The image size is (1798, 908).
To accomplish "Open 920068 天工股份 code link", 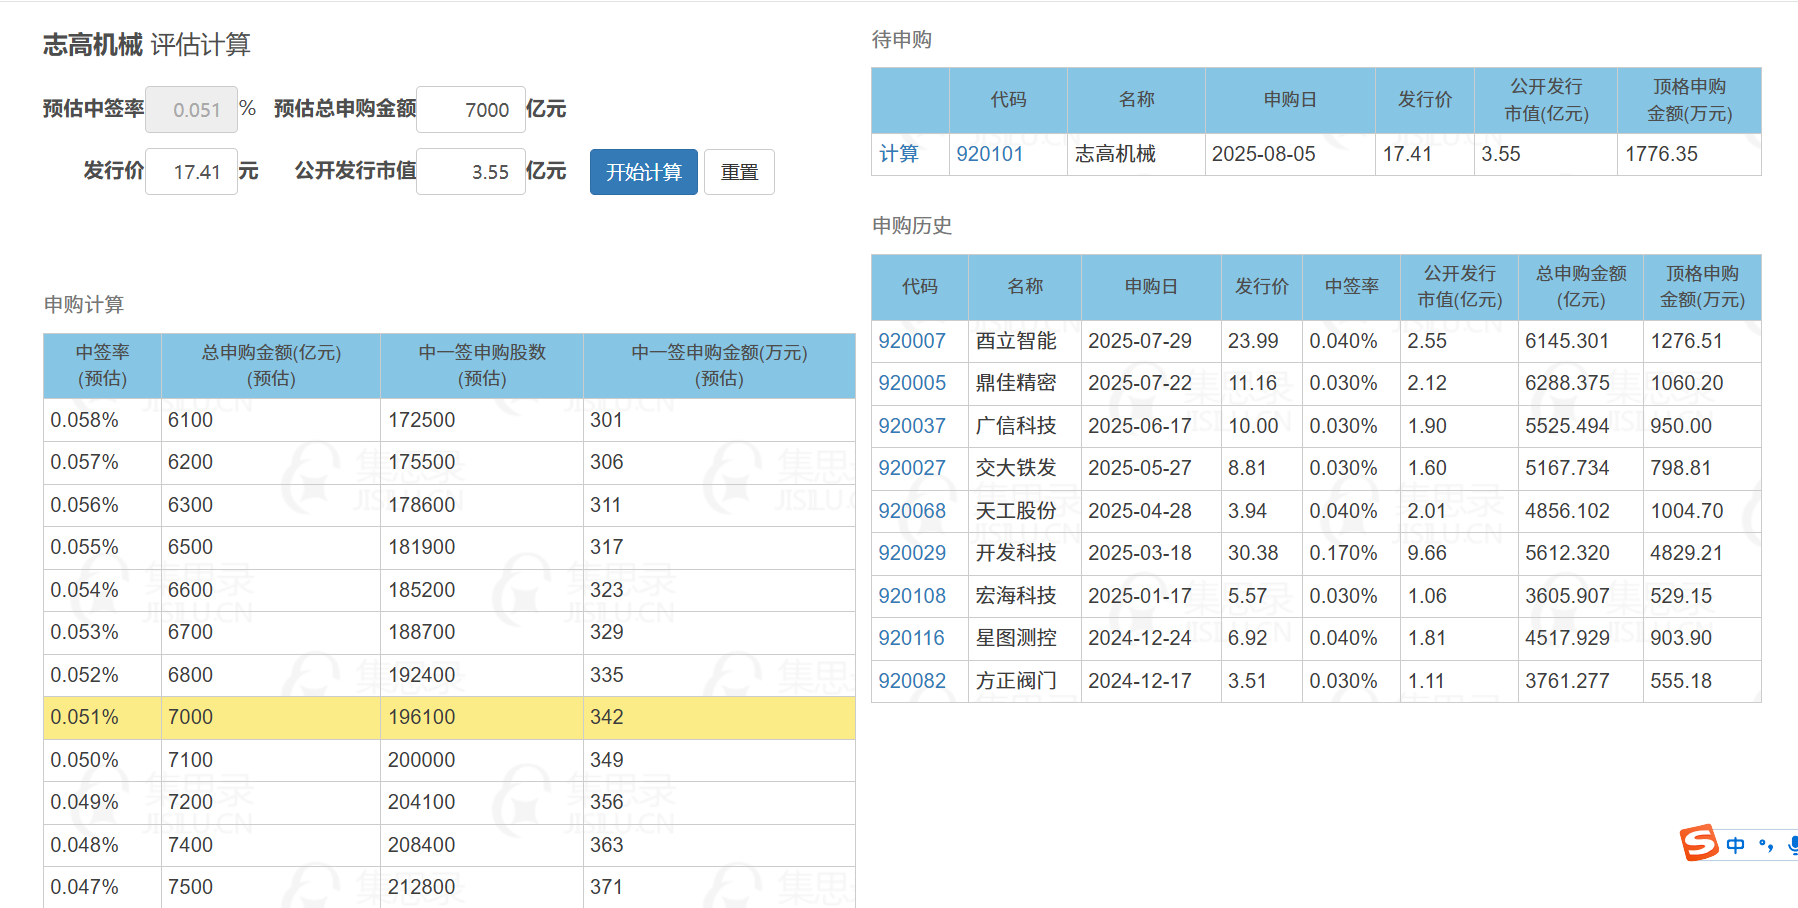I will (911, 511).
